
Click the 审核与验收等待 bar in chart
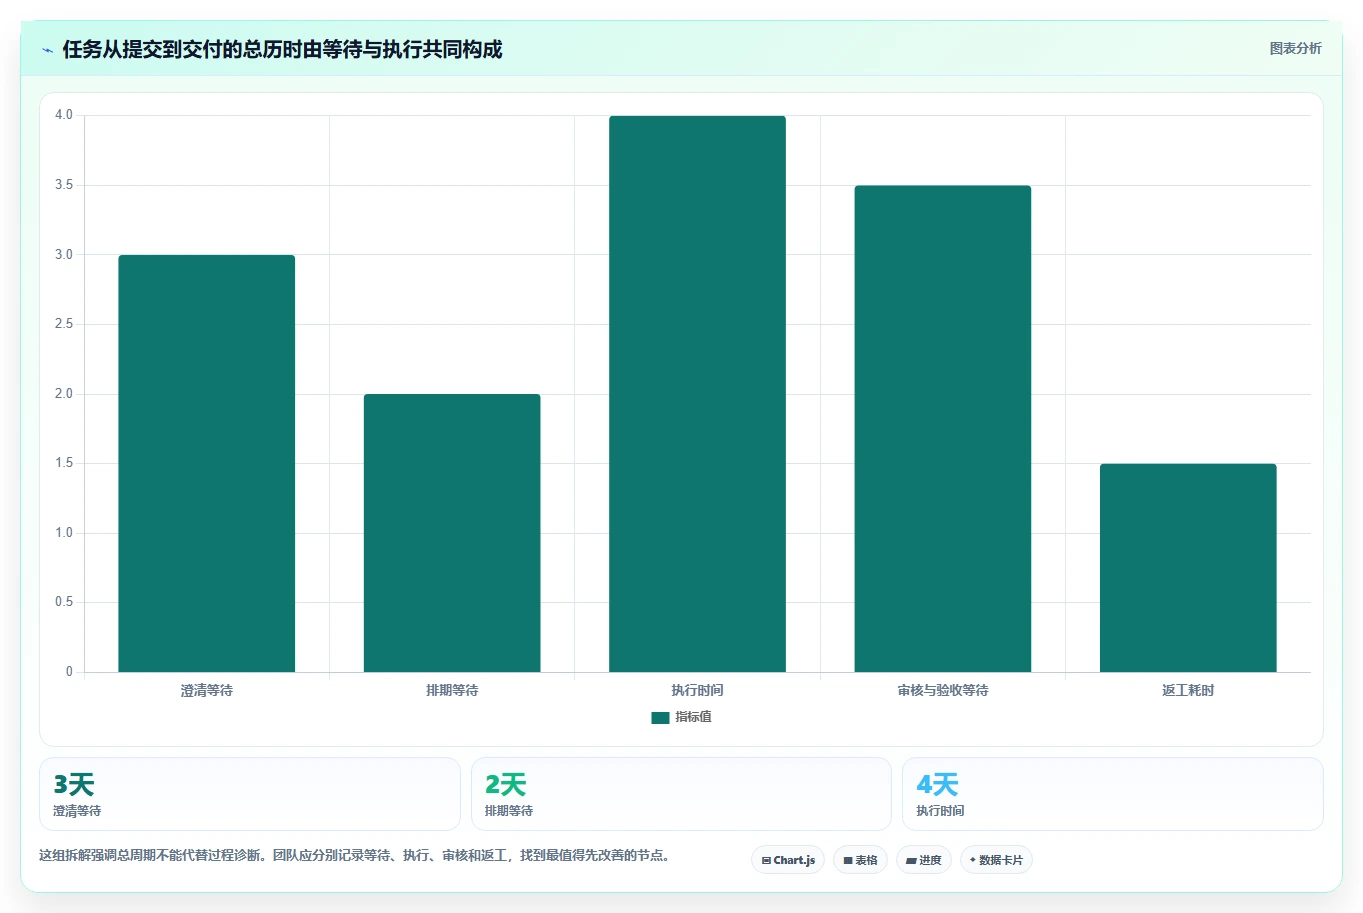943,428
